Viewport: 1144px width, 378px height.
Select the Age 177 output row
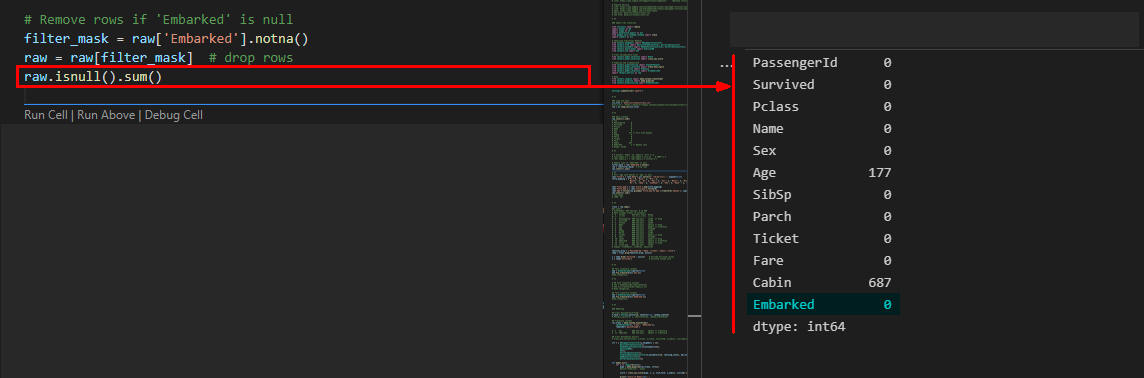click(x=822, y=173)
